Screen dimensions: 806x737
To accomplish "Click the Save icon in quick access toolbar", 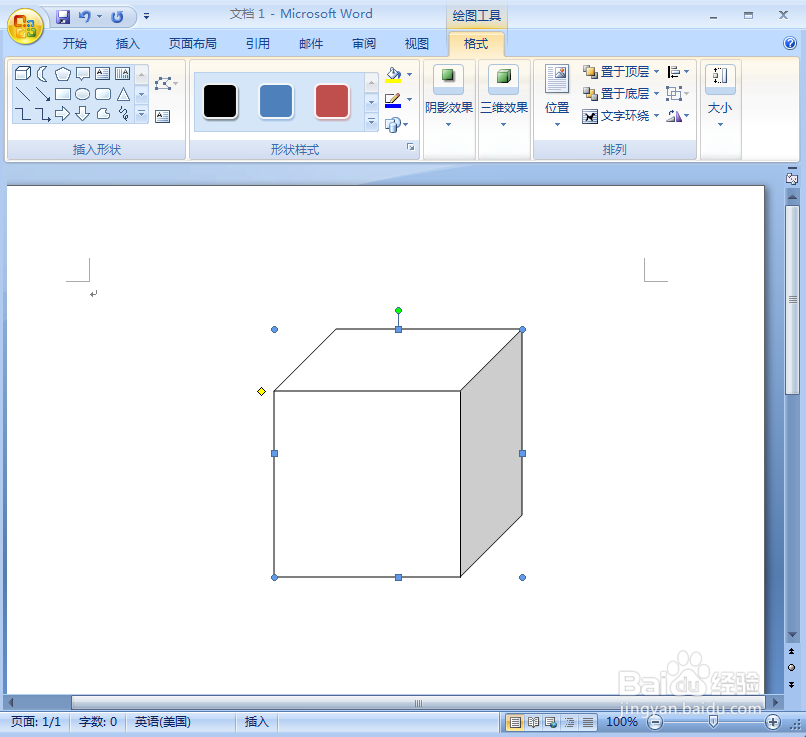I will pos(63,17).
